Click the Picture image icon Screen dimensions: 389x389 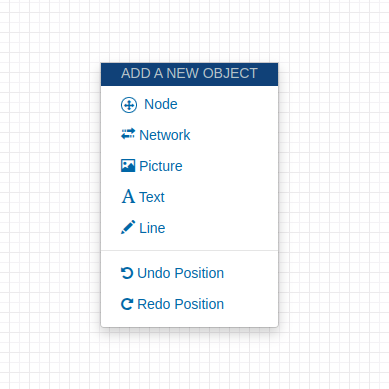(x=128, y=165)
